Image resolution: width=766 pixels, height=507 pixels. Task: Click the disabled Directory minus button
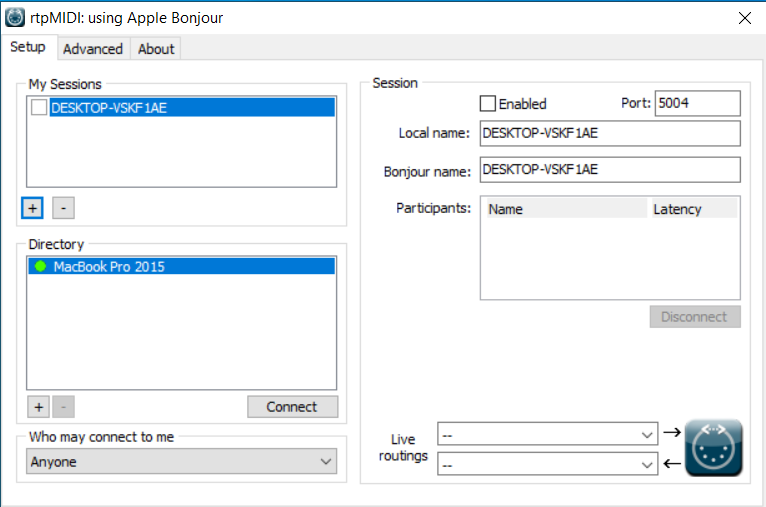click(x=64, y=407)
